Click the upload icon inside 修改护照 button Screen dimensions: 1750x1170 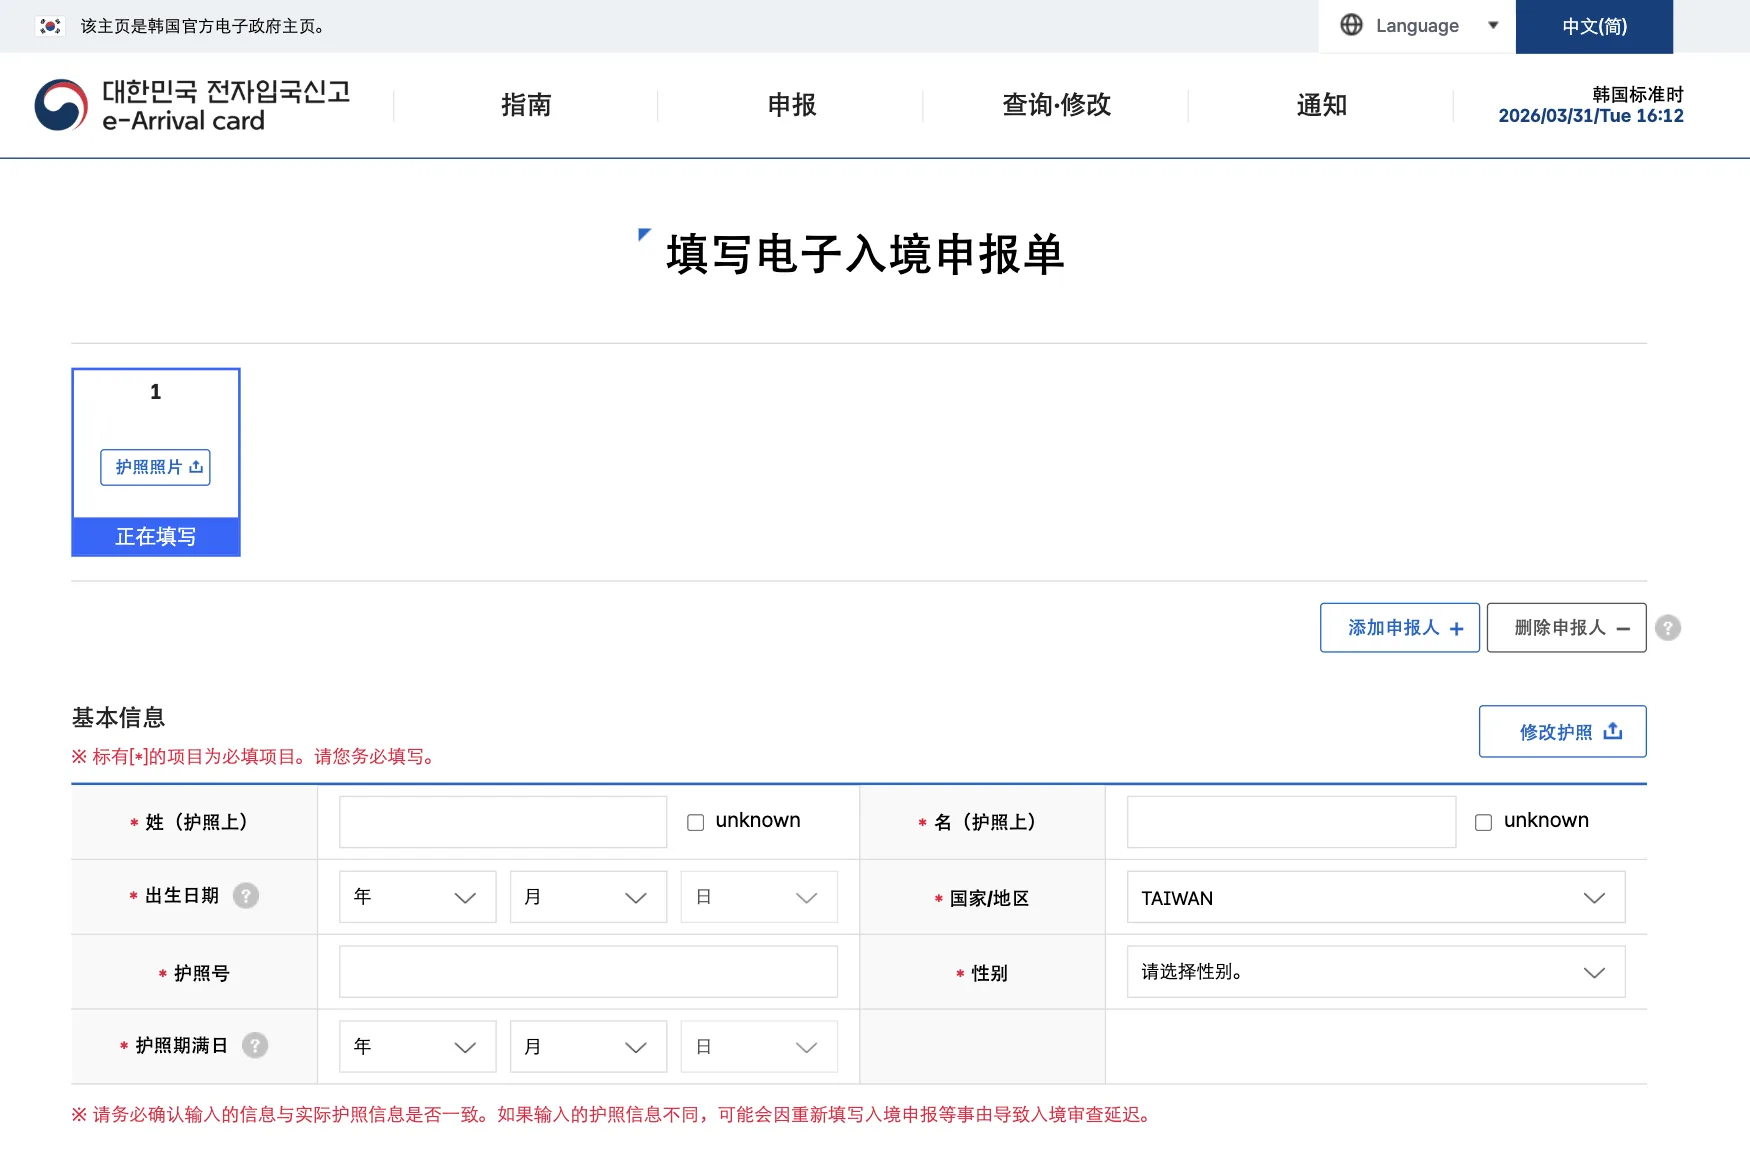click(x=1613, y=730)
